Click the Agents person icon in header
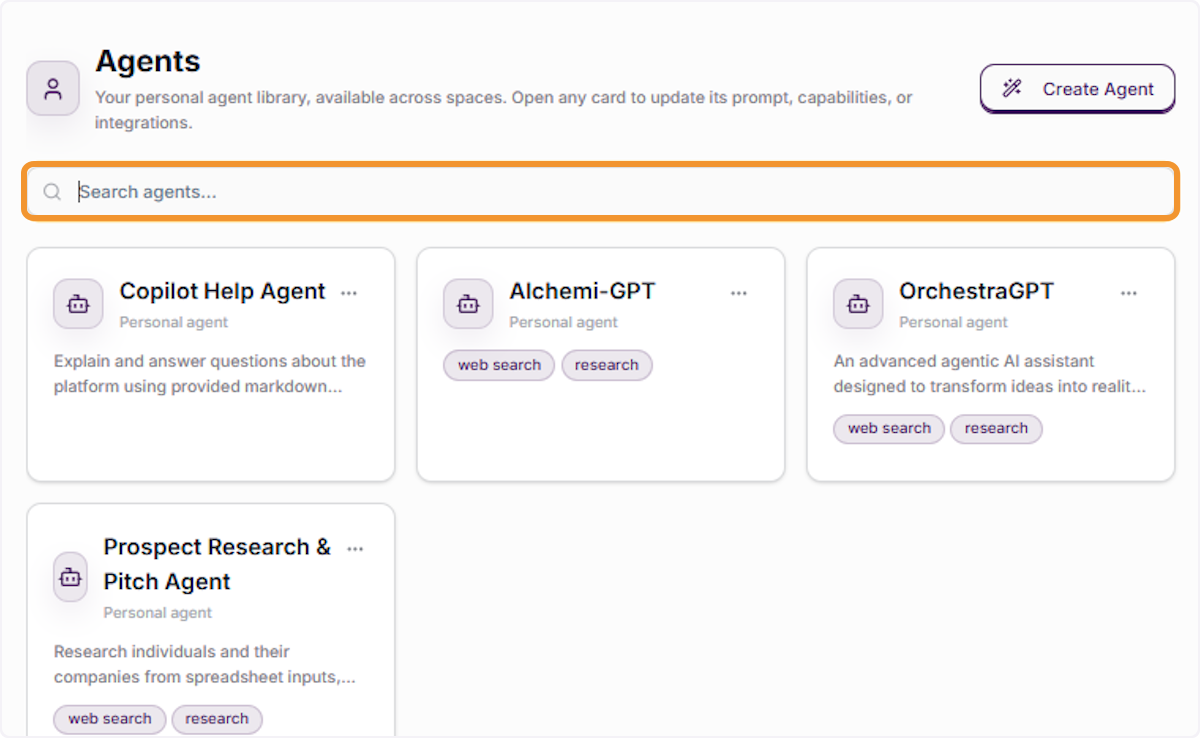 [53, 88]
